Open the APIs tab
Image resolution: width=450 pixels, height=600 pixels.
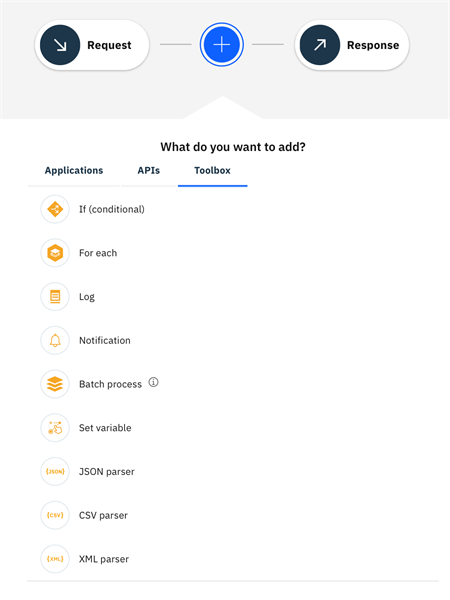[148, 171]
